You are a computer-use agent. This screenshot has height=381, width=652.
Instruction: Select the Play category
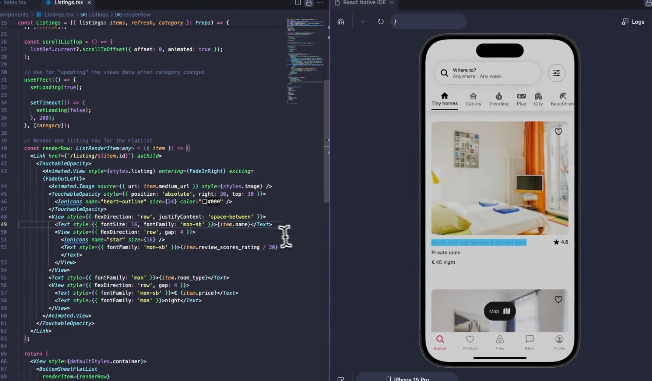[x=521, y=100]
